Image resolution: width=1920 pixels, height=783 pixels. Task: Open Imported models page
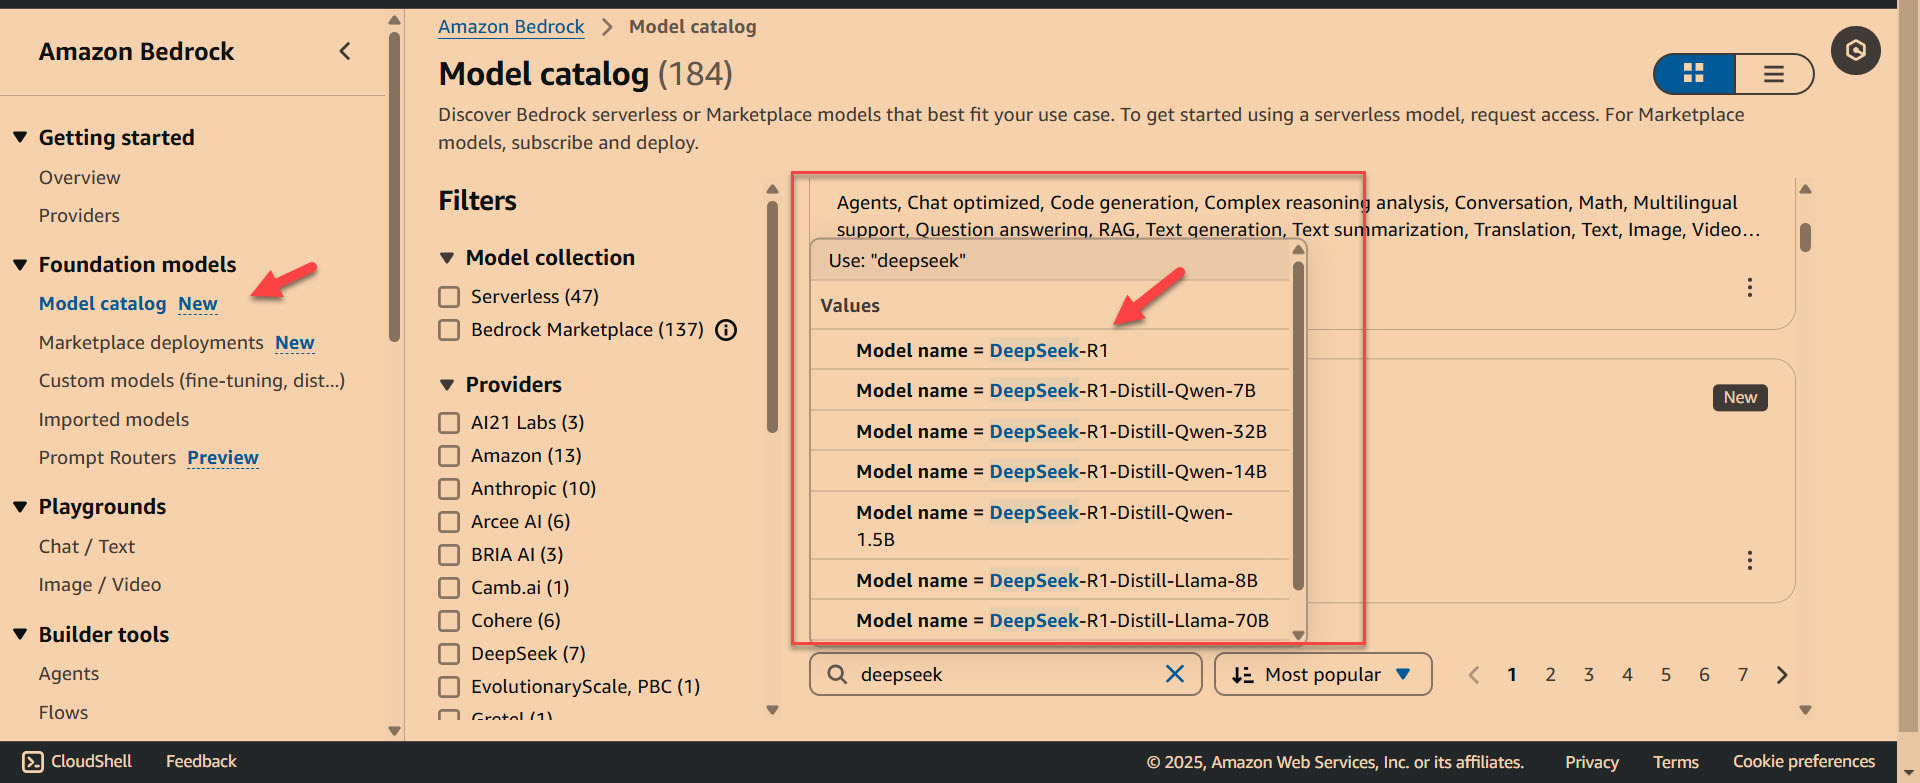pos(114,419)
